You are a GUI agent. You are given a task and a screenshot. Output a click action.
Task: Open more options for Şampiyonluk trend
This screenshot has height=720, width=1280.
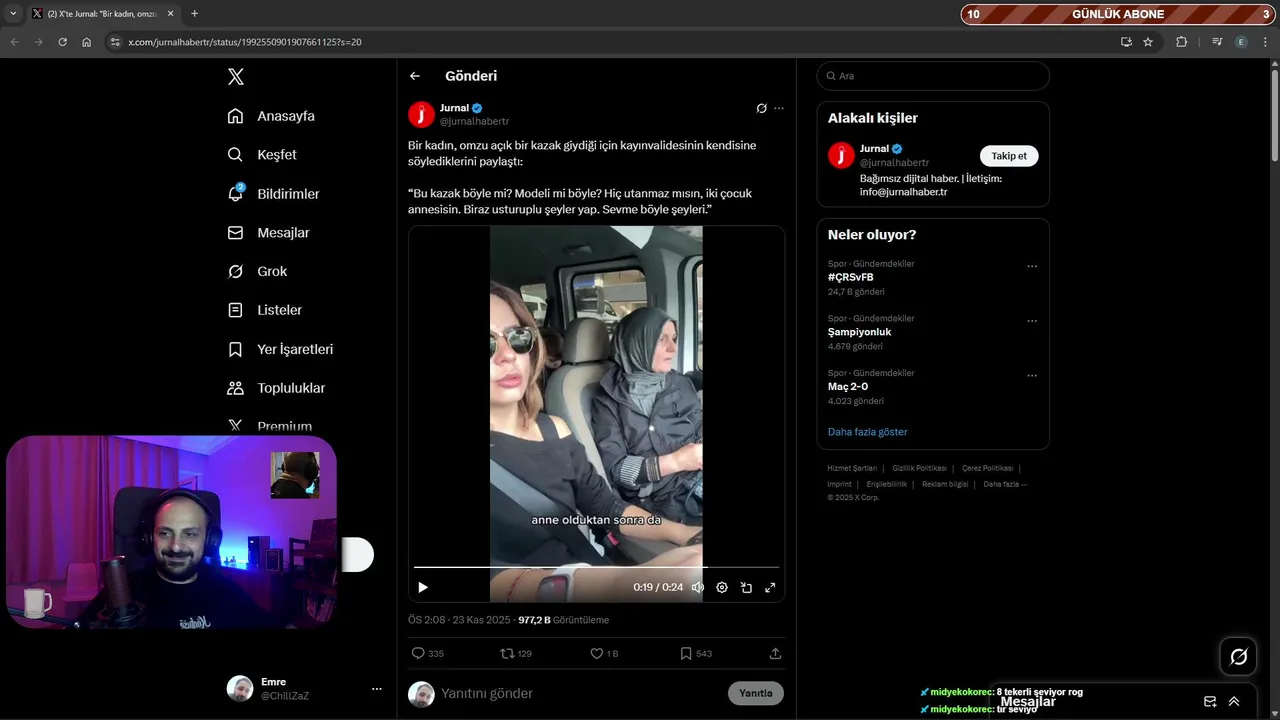click(x=1032, y=321)
